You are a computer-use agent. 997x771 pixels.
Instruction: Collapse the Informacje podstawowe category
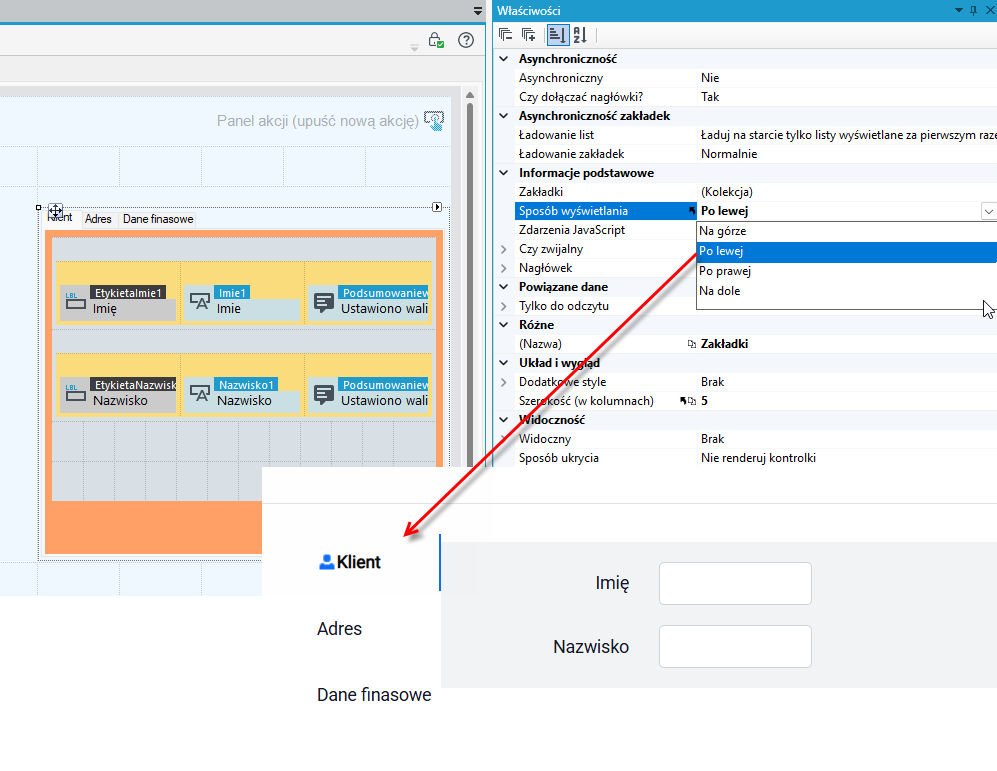pyautogui.click(x=504, y=173)
